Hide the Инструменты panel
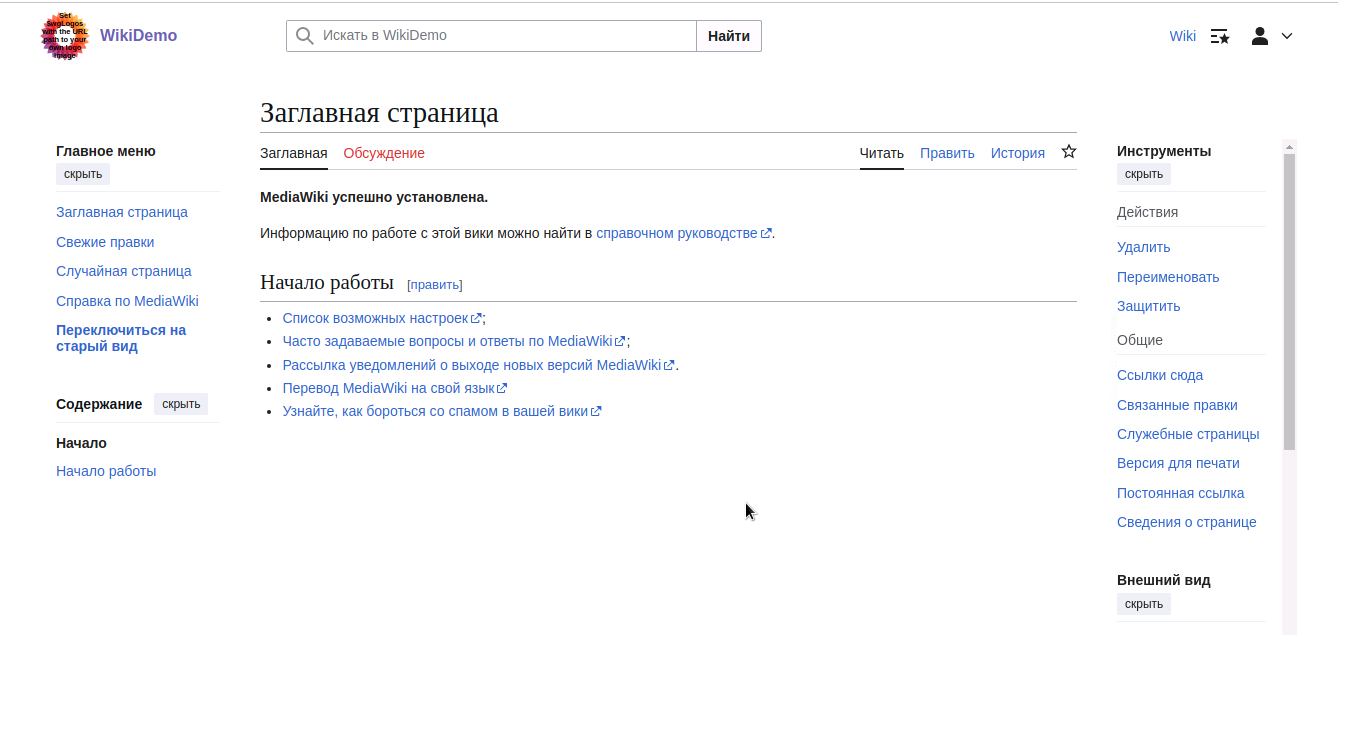This screenshot has width=1351, height=737. pos(1143,174)
